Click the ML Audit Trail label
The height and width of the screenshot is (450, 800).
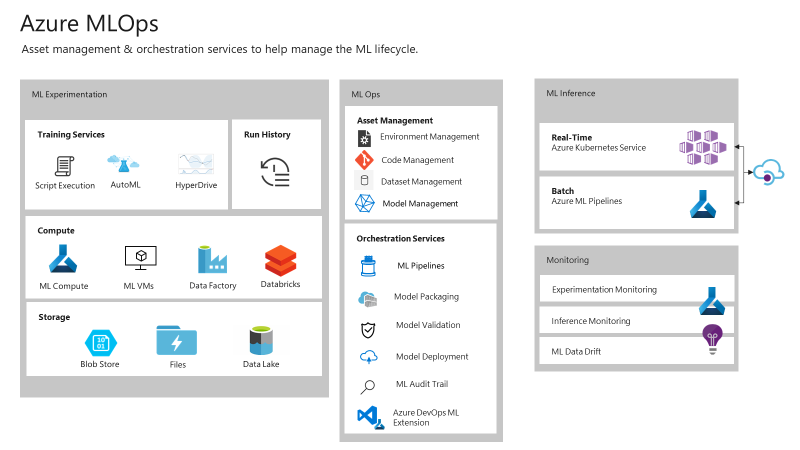click(422, 384)
